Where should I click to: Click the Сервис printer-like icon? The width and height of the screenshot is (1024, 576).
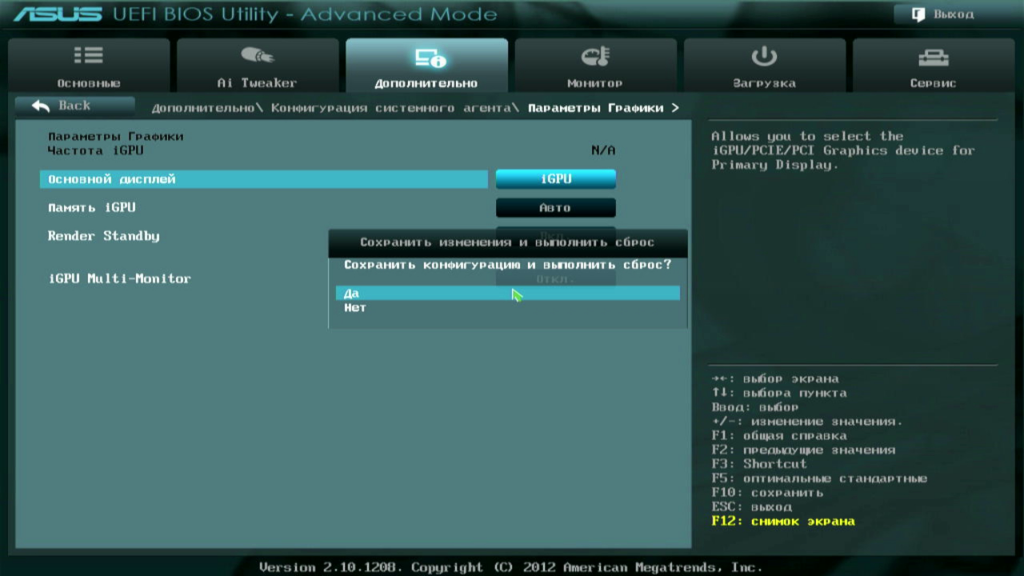933,57
